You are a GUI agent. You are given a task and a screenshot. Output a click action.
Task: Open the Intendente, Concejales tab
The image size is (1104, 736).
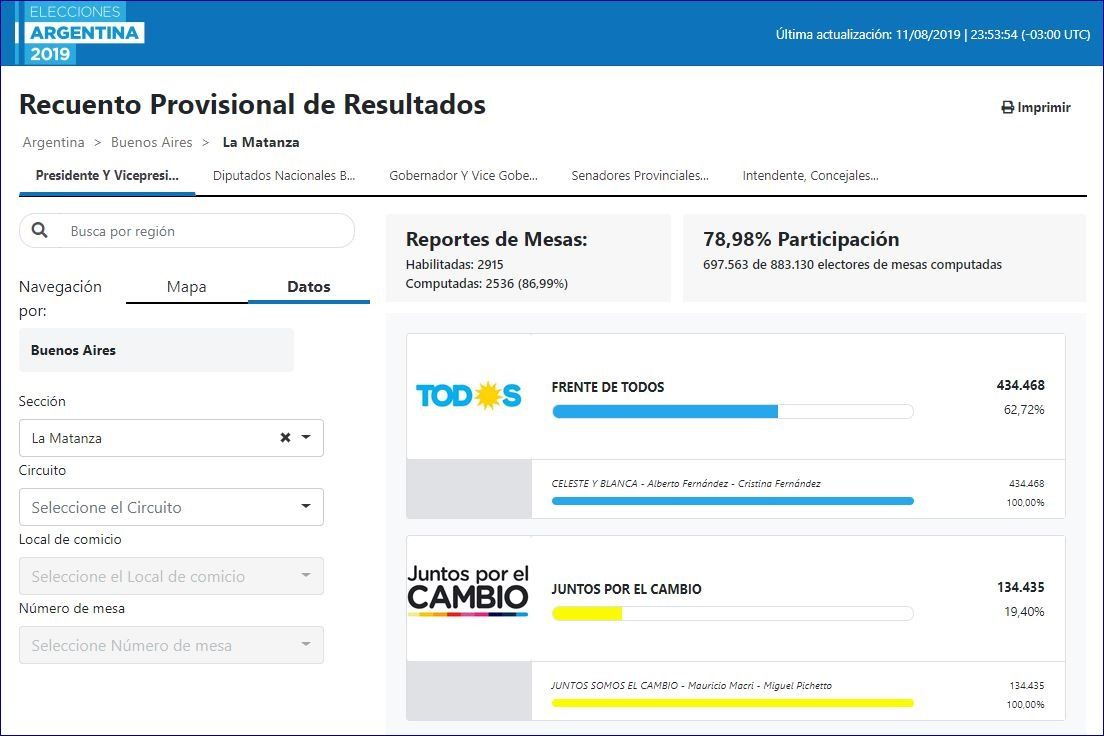pos(810,176)
